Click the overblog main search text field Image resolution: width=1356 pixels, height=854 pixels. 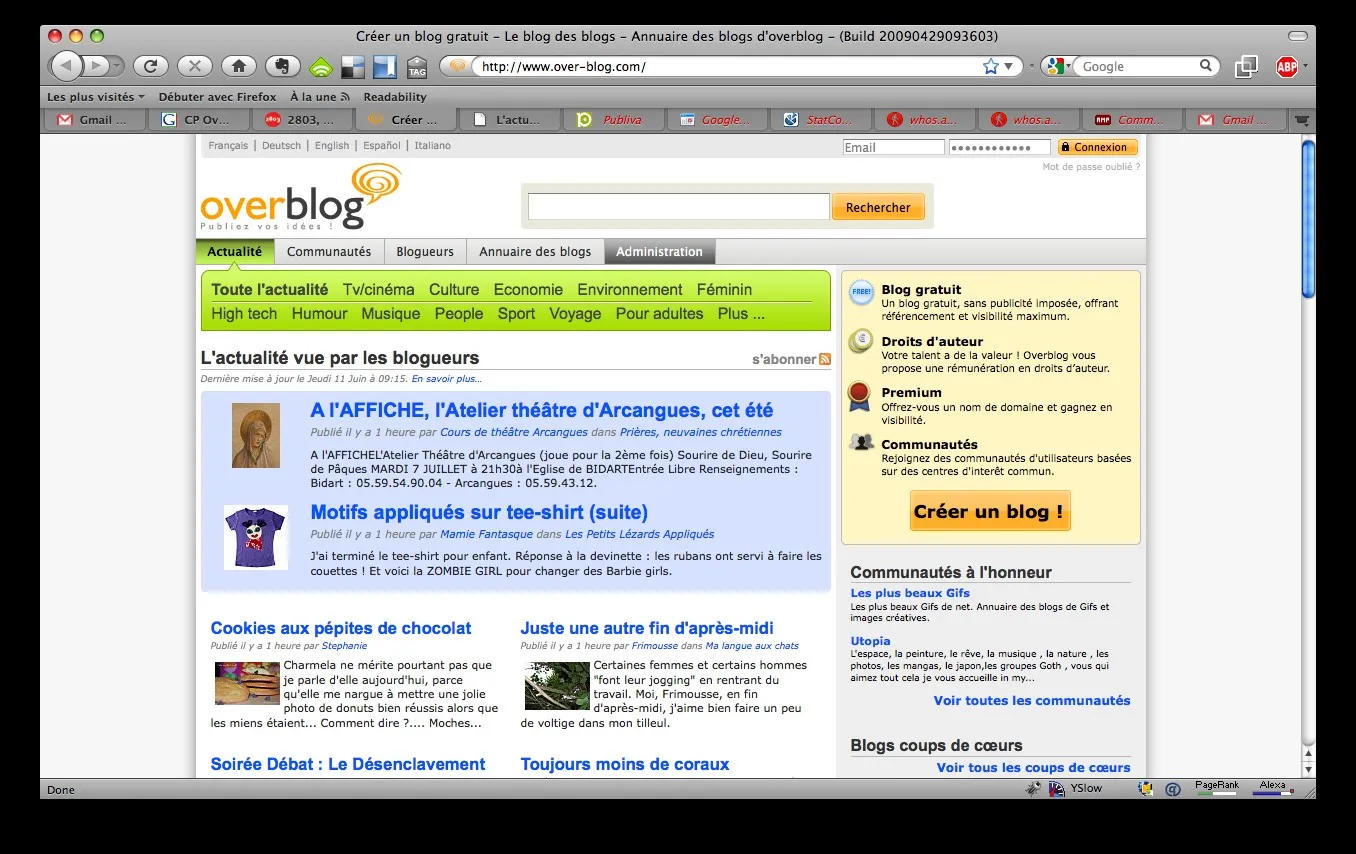[x=679, y=207]
